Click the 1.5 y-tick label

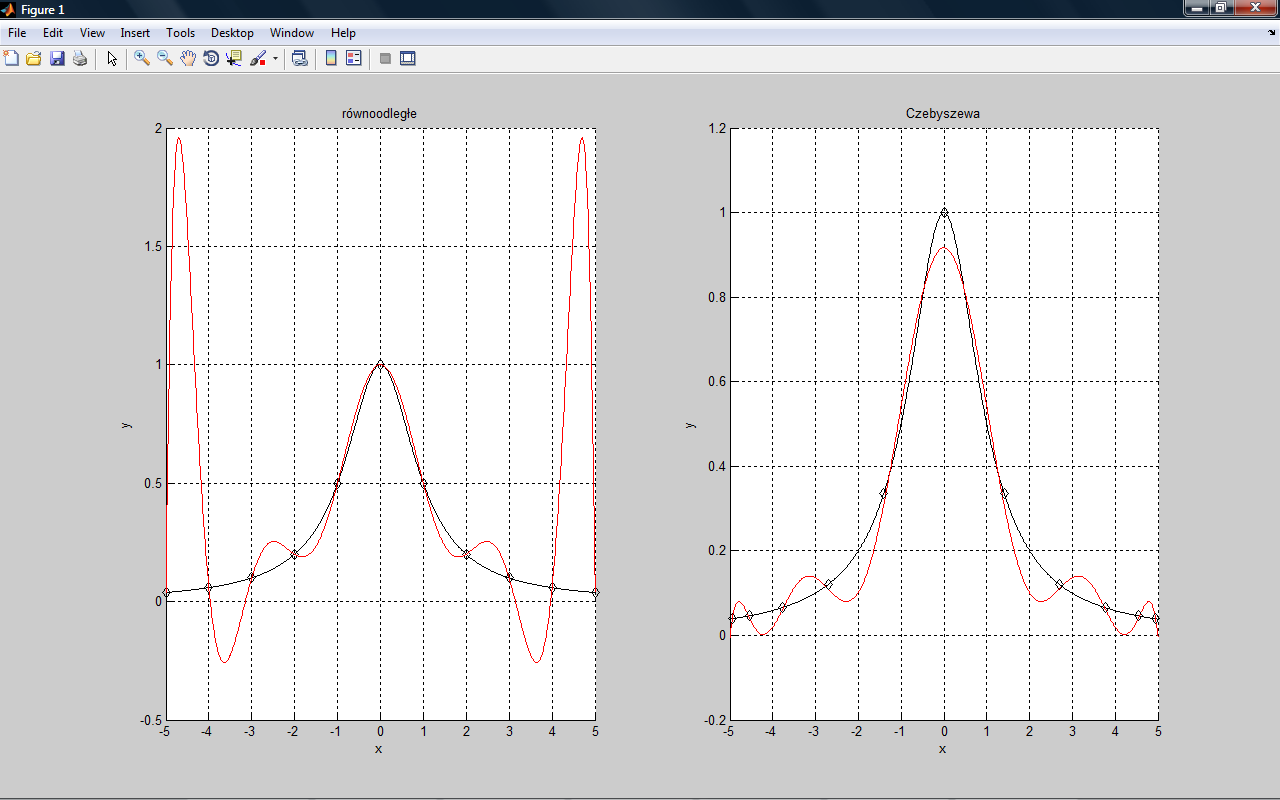[x=153, y=246]
